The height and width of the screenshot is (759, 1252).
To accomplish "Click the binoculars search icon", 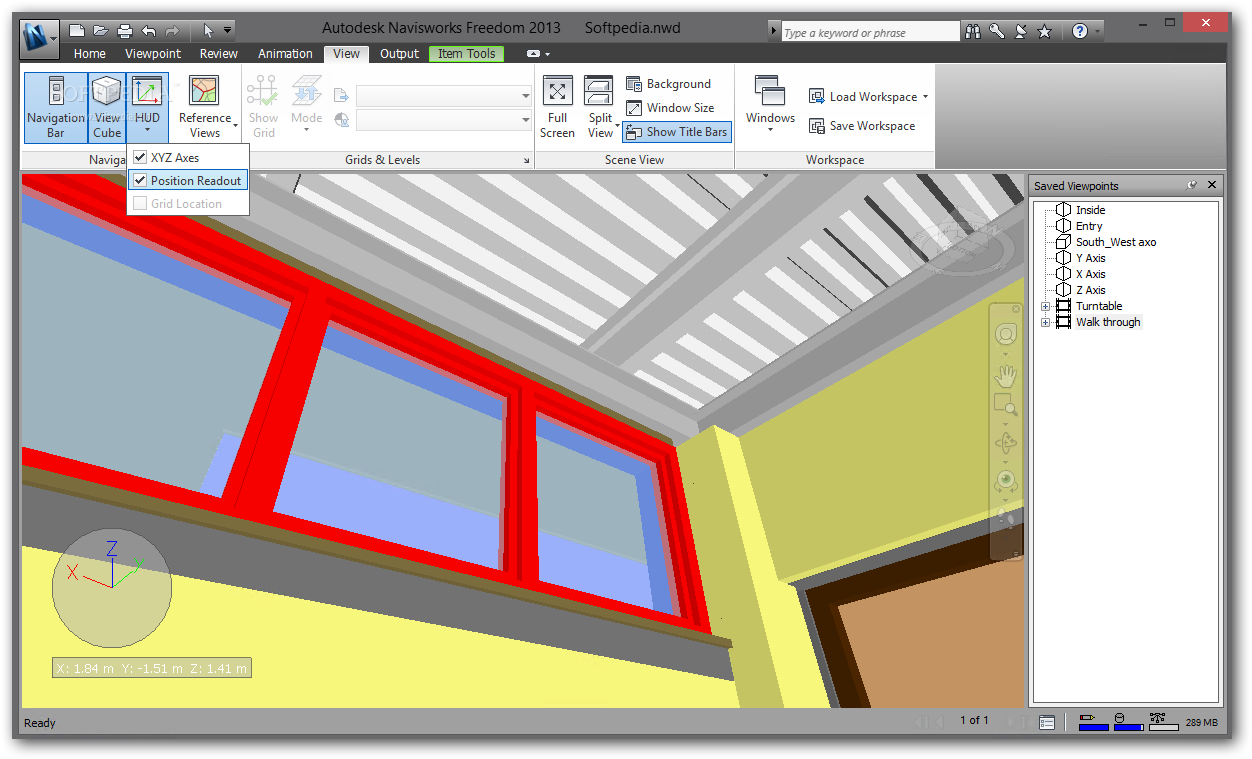I will click(973, 31).
